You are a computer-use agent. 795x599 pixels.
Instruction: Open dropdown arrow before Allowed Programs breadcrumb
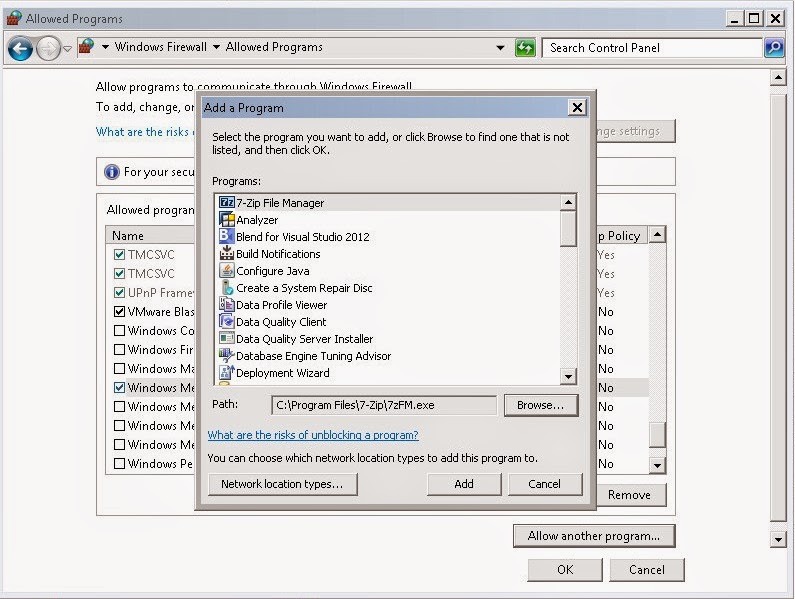coord(216,47)
